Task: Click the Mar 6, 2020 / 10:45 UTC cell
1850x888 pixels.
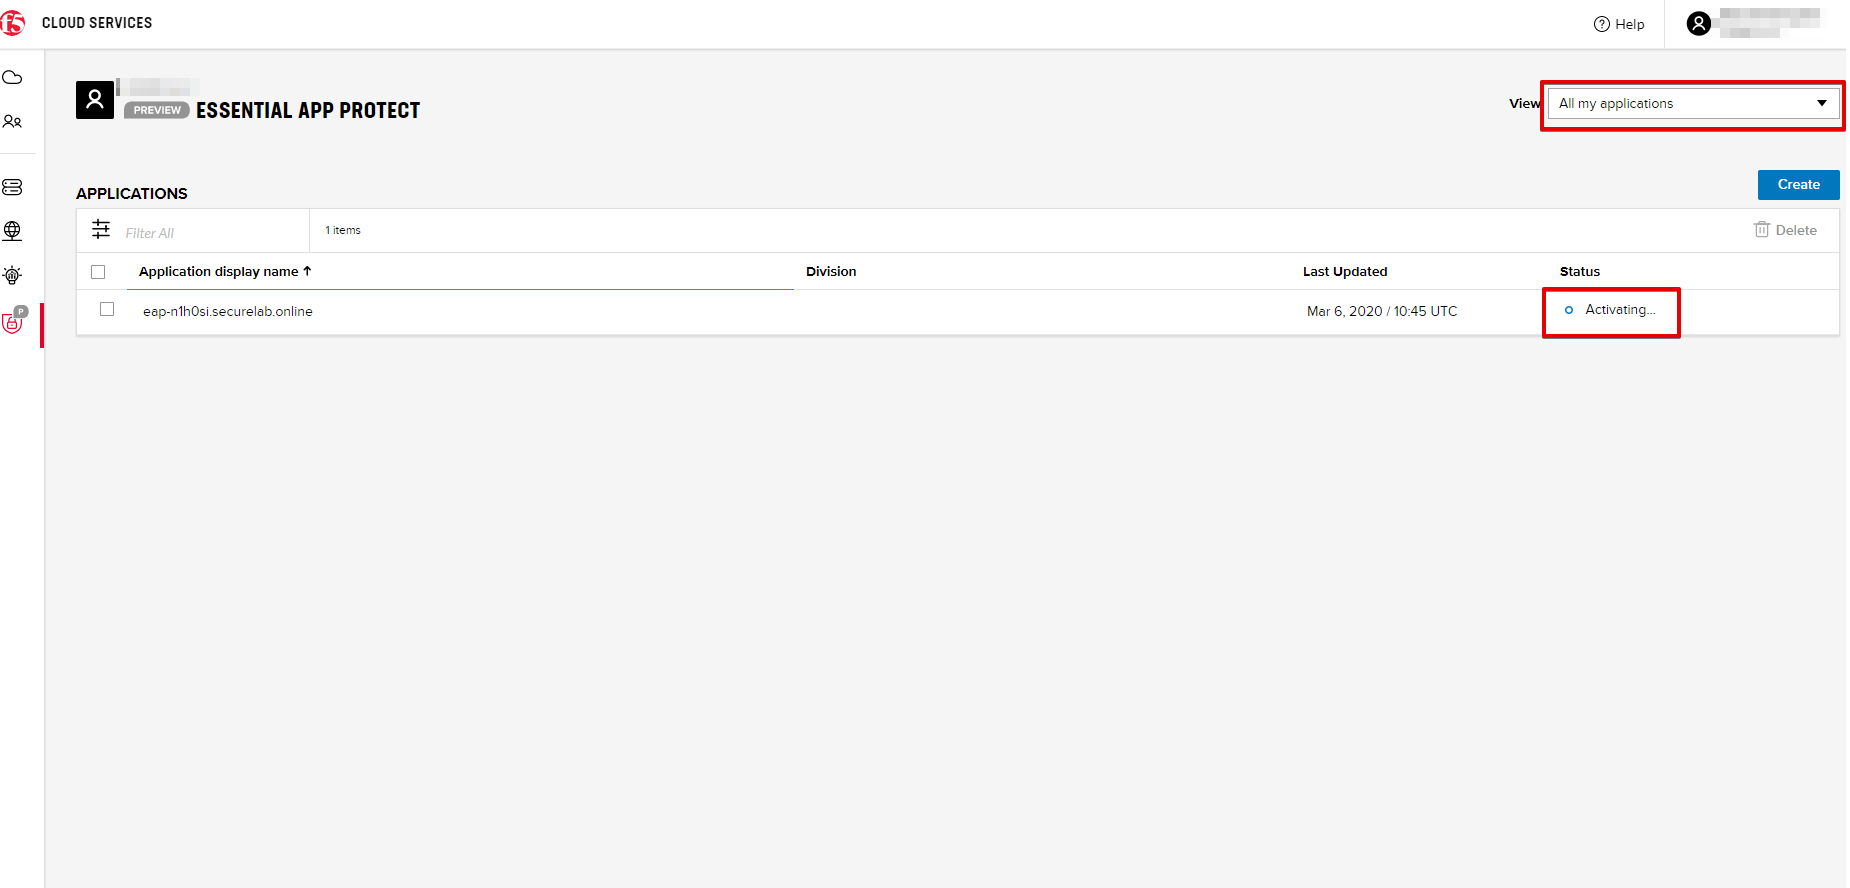Action: pyautogui.click(x=1382, y=312)
